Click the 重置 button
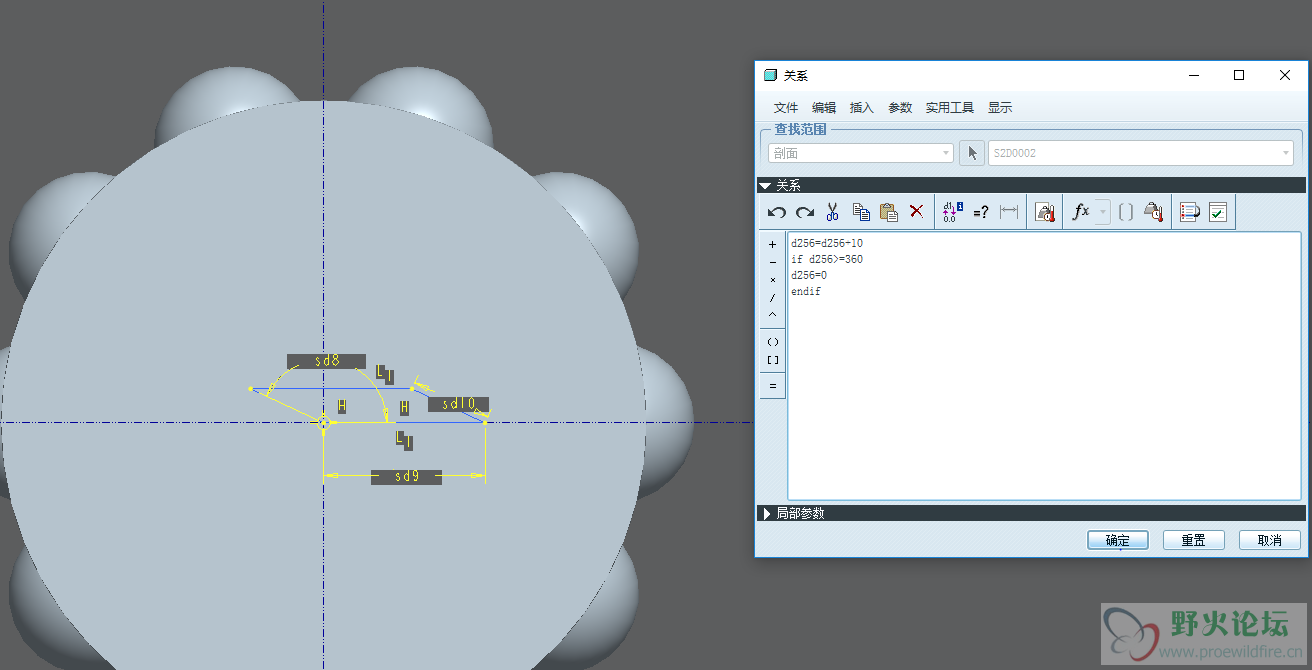The image size is (1312, 670). pyautogui.click(x=1194, y=540)
